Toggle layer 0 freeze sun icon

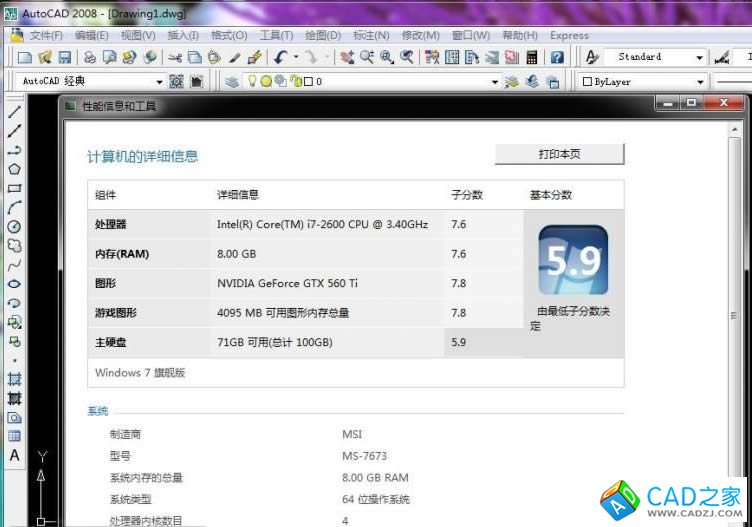[266, 82]
